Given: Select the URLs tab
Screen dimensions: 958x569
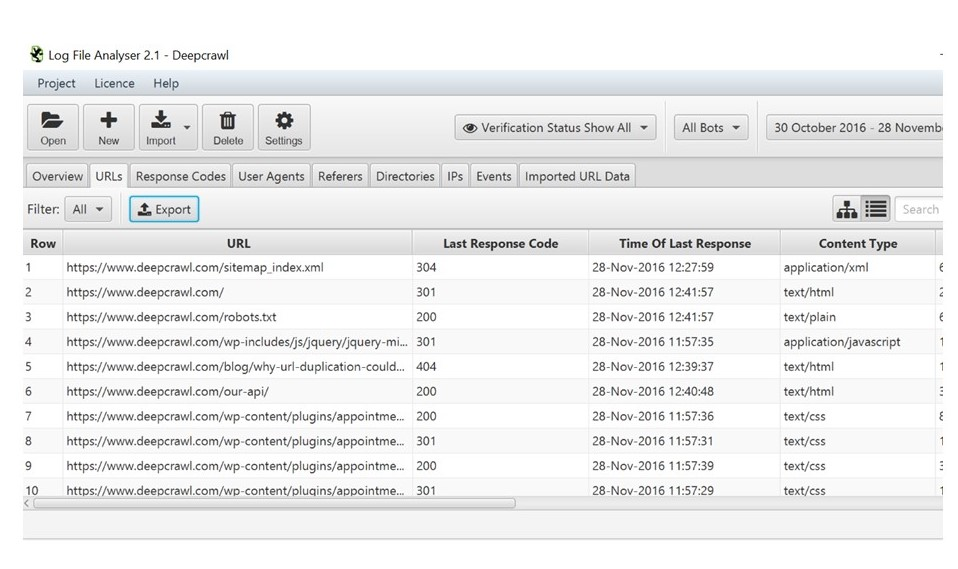Looking at the screenshot, I should [x=109, y=176].
